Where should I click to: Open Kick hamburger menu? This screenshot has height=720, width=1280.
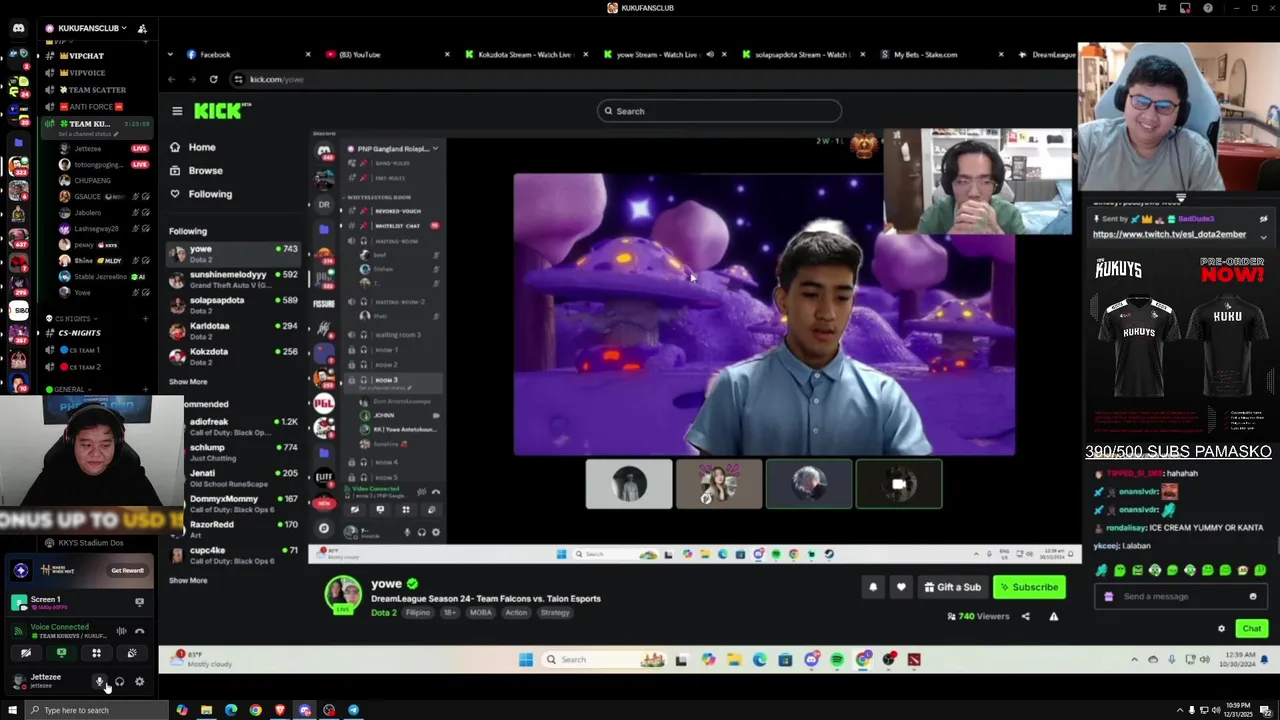tap(177, 111)
